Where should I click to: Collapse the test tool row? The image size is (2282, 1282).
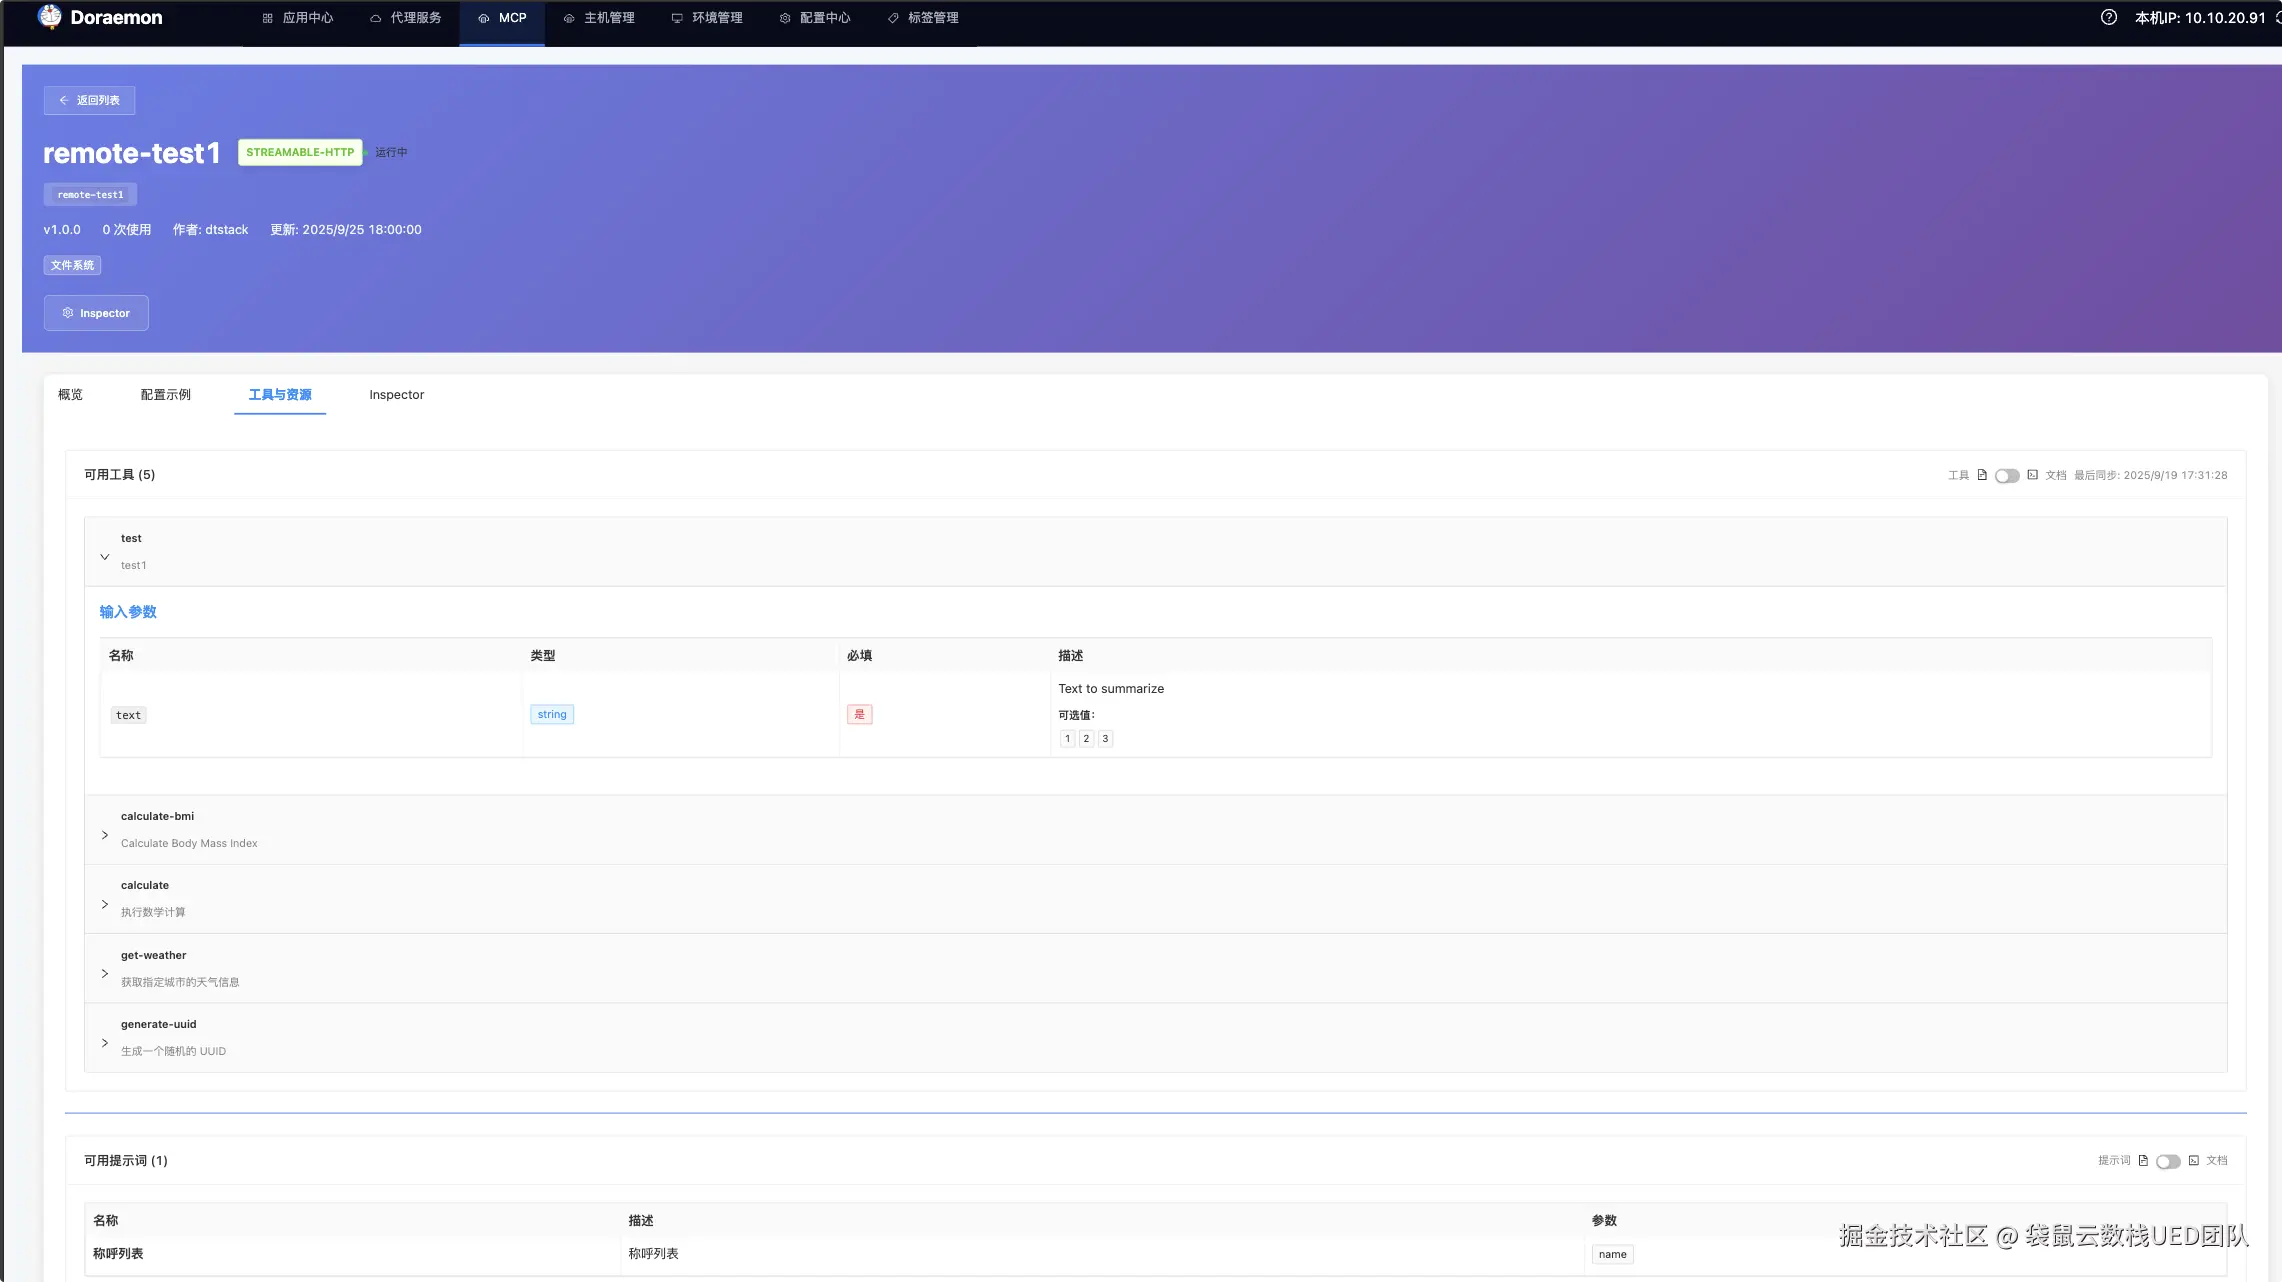point(105,557)
